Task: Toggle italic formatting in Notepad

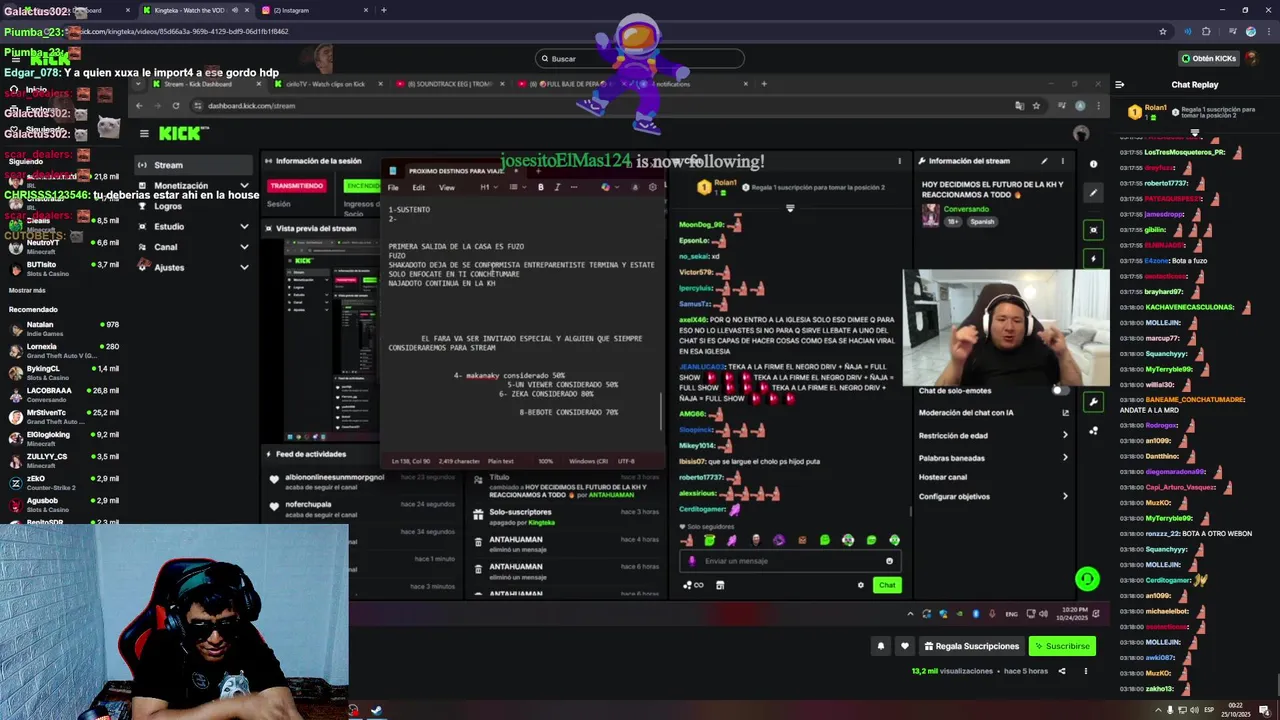Action: point(557,187)
